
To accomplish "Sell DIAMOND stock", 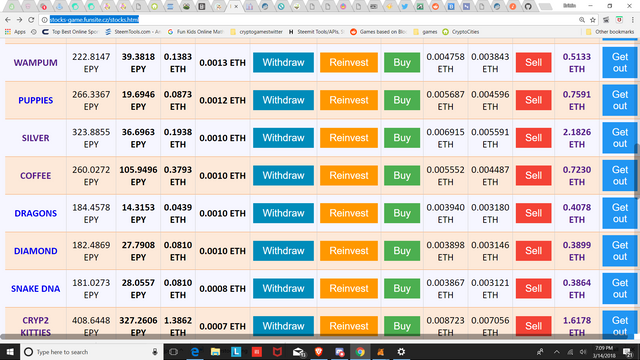I will (x=533, y=251).
